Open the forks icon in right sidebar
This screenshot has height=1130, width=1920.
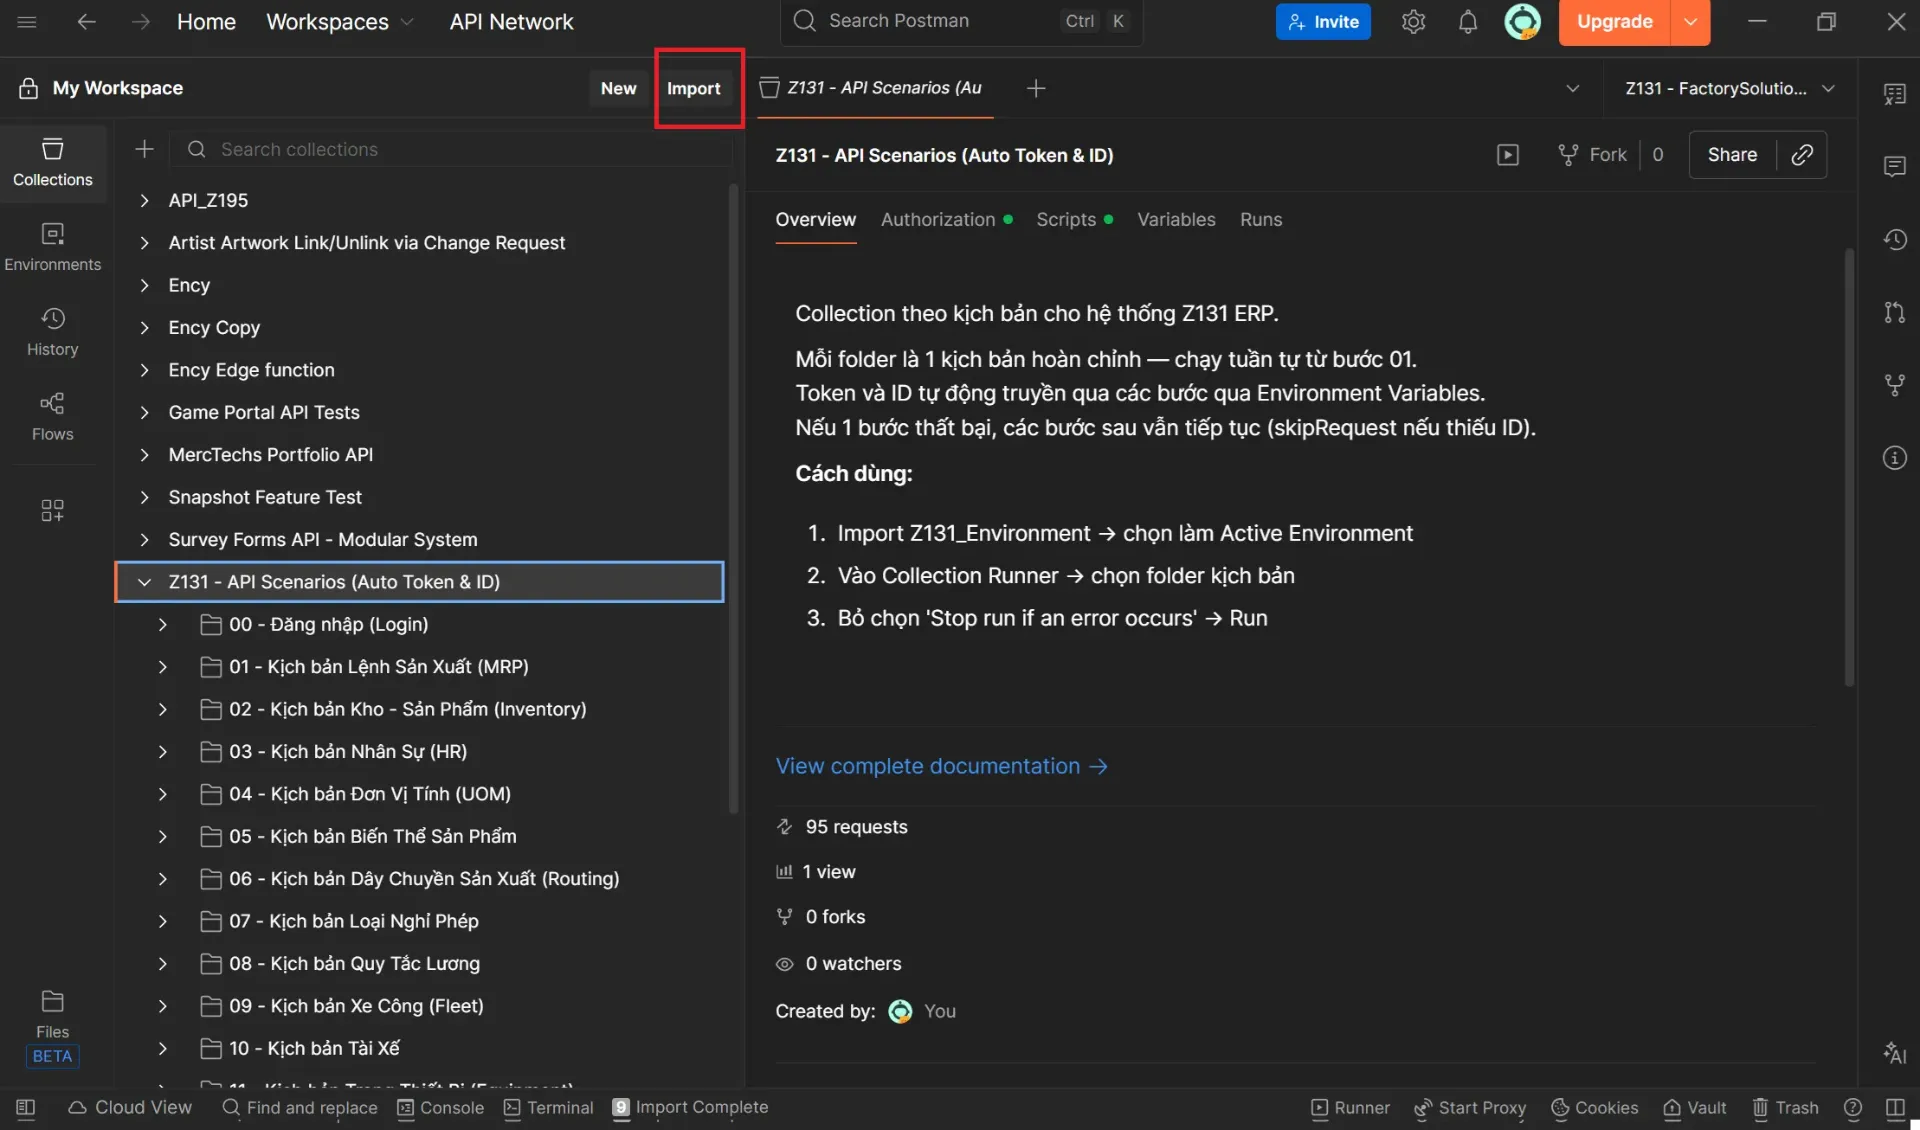pyautogui.click(x=1894, y=385)
